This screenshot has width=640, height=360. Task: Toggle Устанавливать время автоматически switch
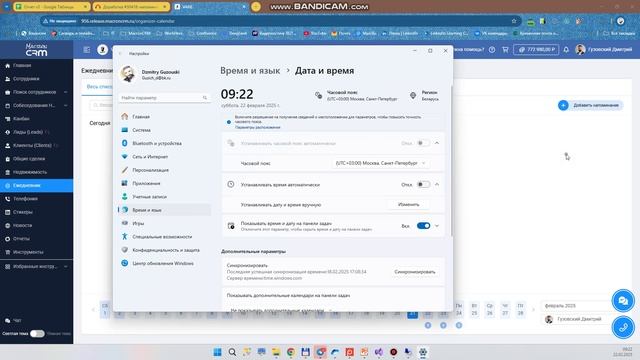pos(423,184)
